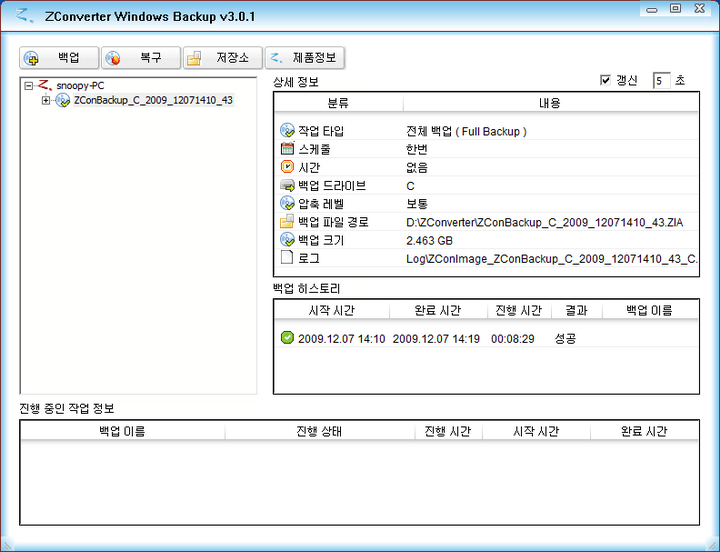Select the 시간 value '없음'
The height and width of the screenshot is (552, 720).
[417, 168]
